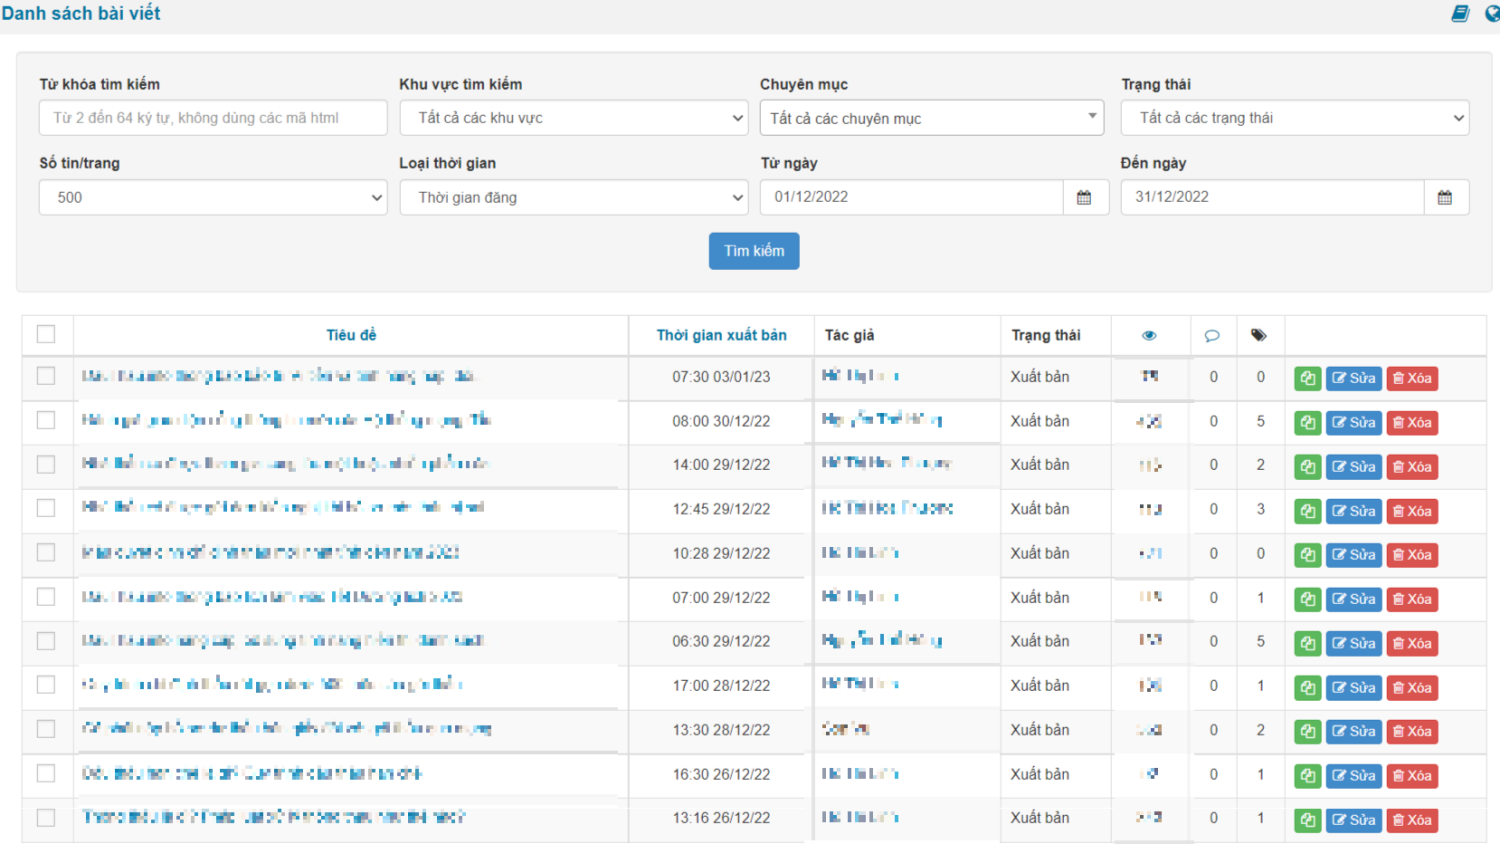Open the calendar picker for Từ ngày
1500x844 pixels.
tap(1085, 197)
